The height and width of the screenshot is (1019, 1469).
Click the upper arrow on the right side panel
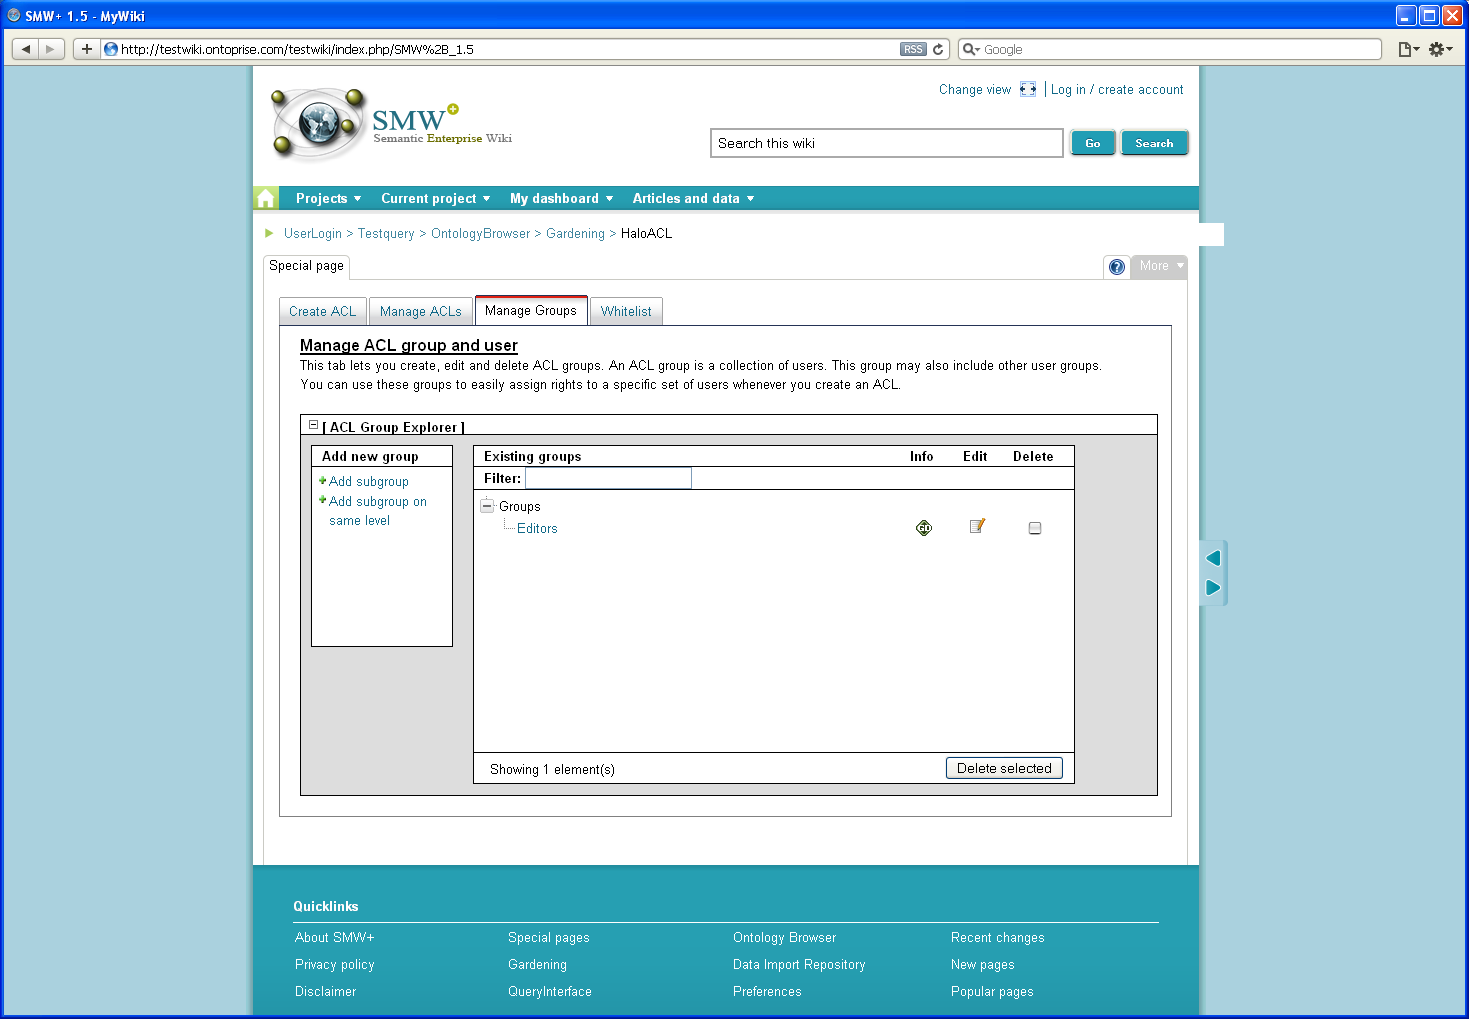[1213, 558]
